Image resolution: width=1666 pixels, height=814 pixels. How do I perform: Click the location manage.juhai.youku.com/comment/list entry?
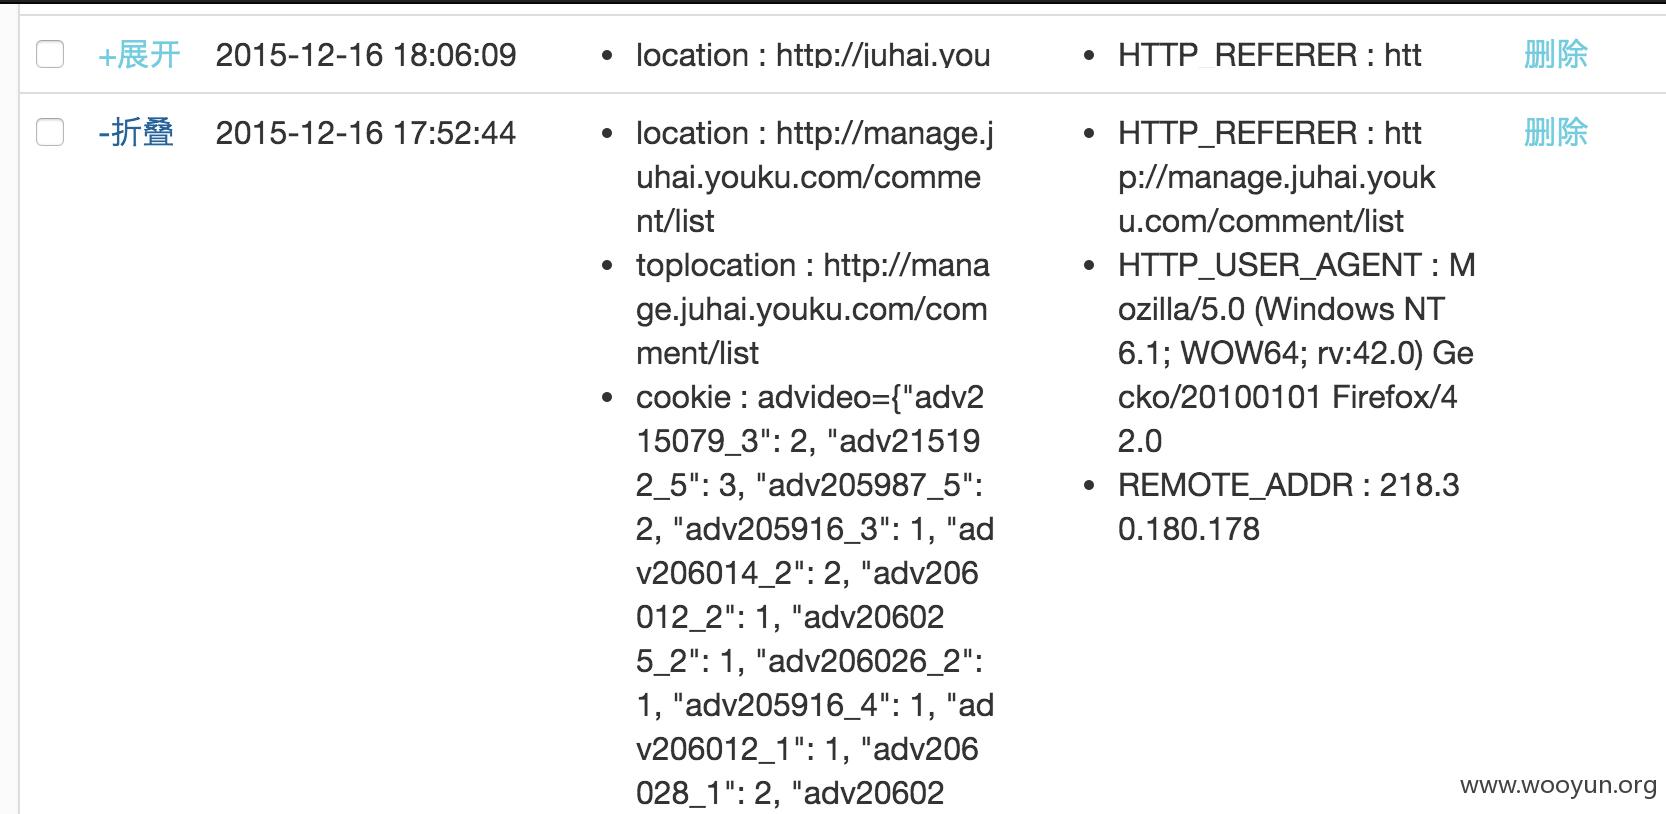click(815, 177)
